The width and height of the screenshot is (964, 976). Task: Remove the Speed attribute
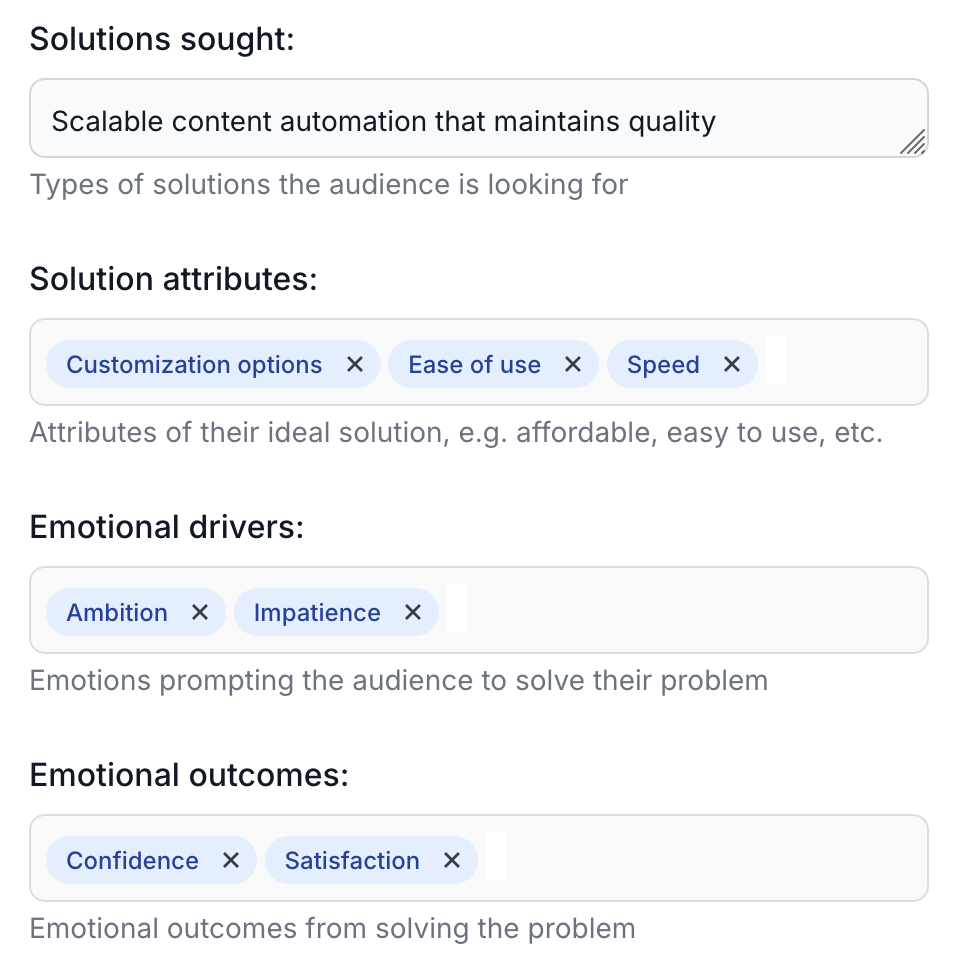[733, 364]
